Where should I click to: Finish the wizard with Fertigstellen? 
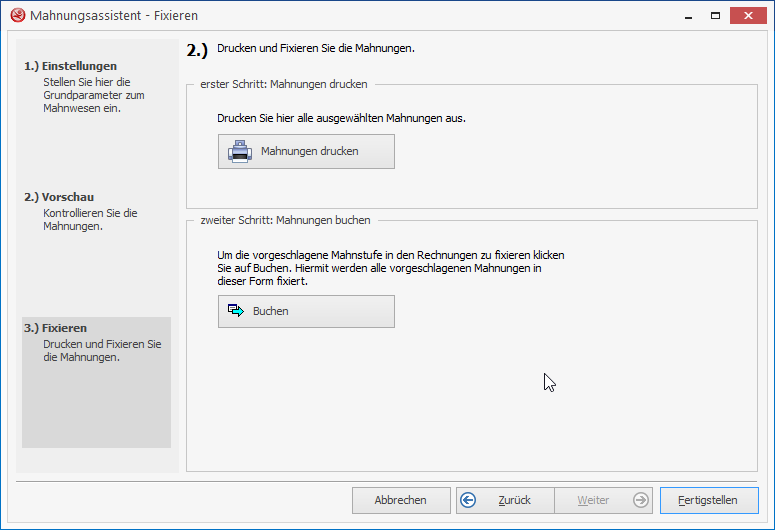click(708, 500)
